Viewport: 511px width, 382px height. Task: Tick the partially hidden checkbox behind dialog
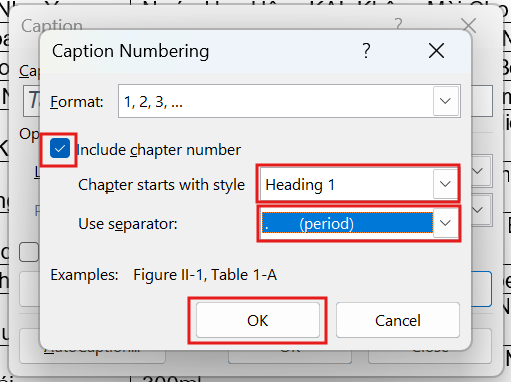(x=29, y=252)
